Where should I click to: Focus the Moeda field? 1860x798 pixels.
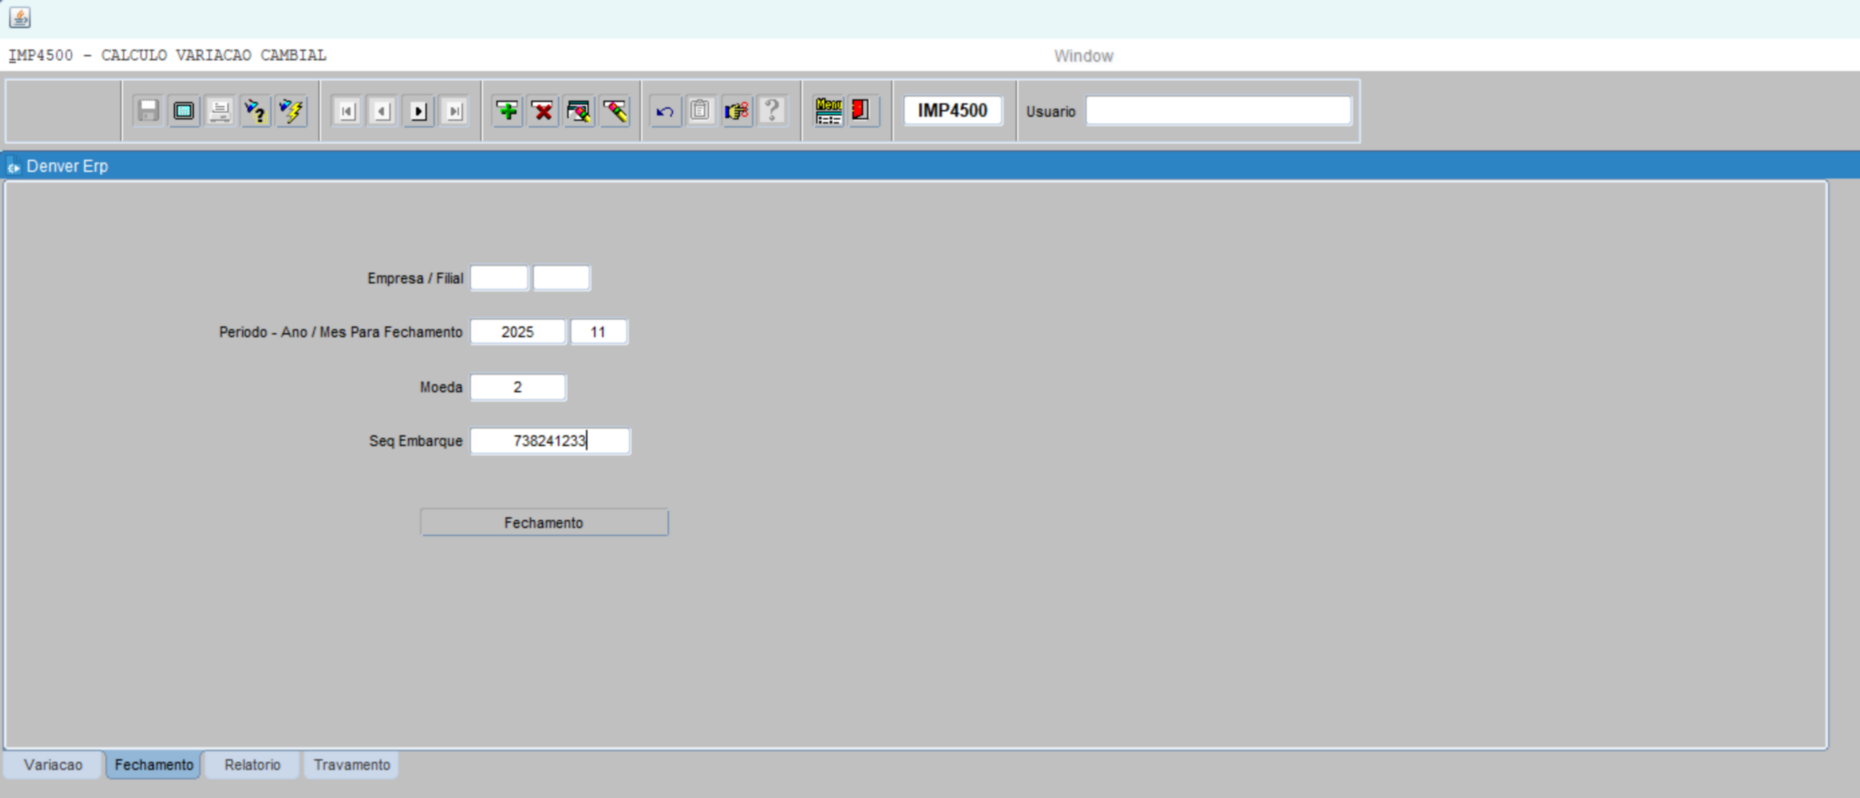(x=518, y=387)
